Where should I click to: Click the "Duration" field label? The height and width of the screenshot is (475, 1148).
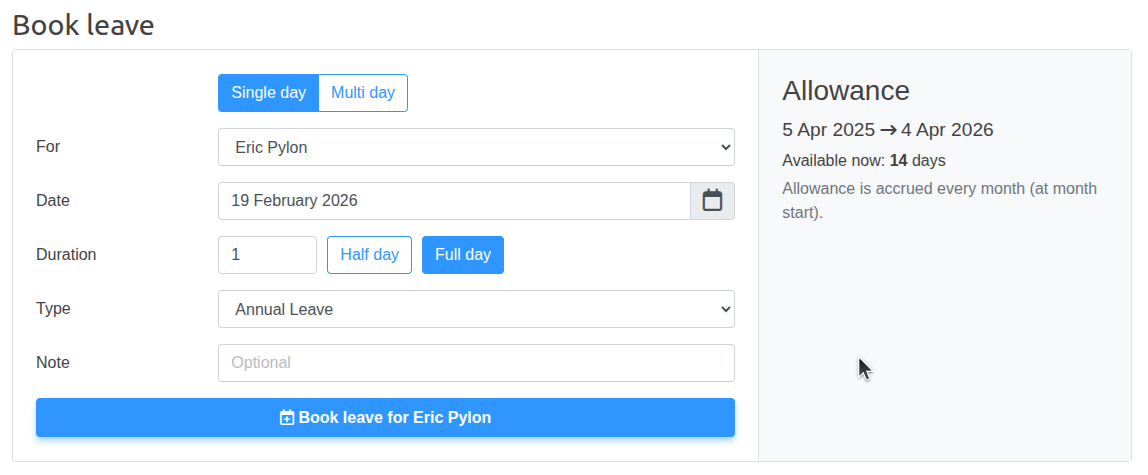66,255
